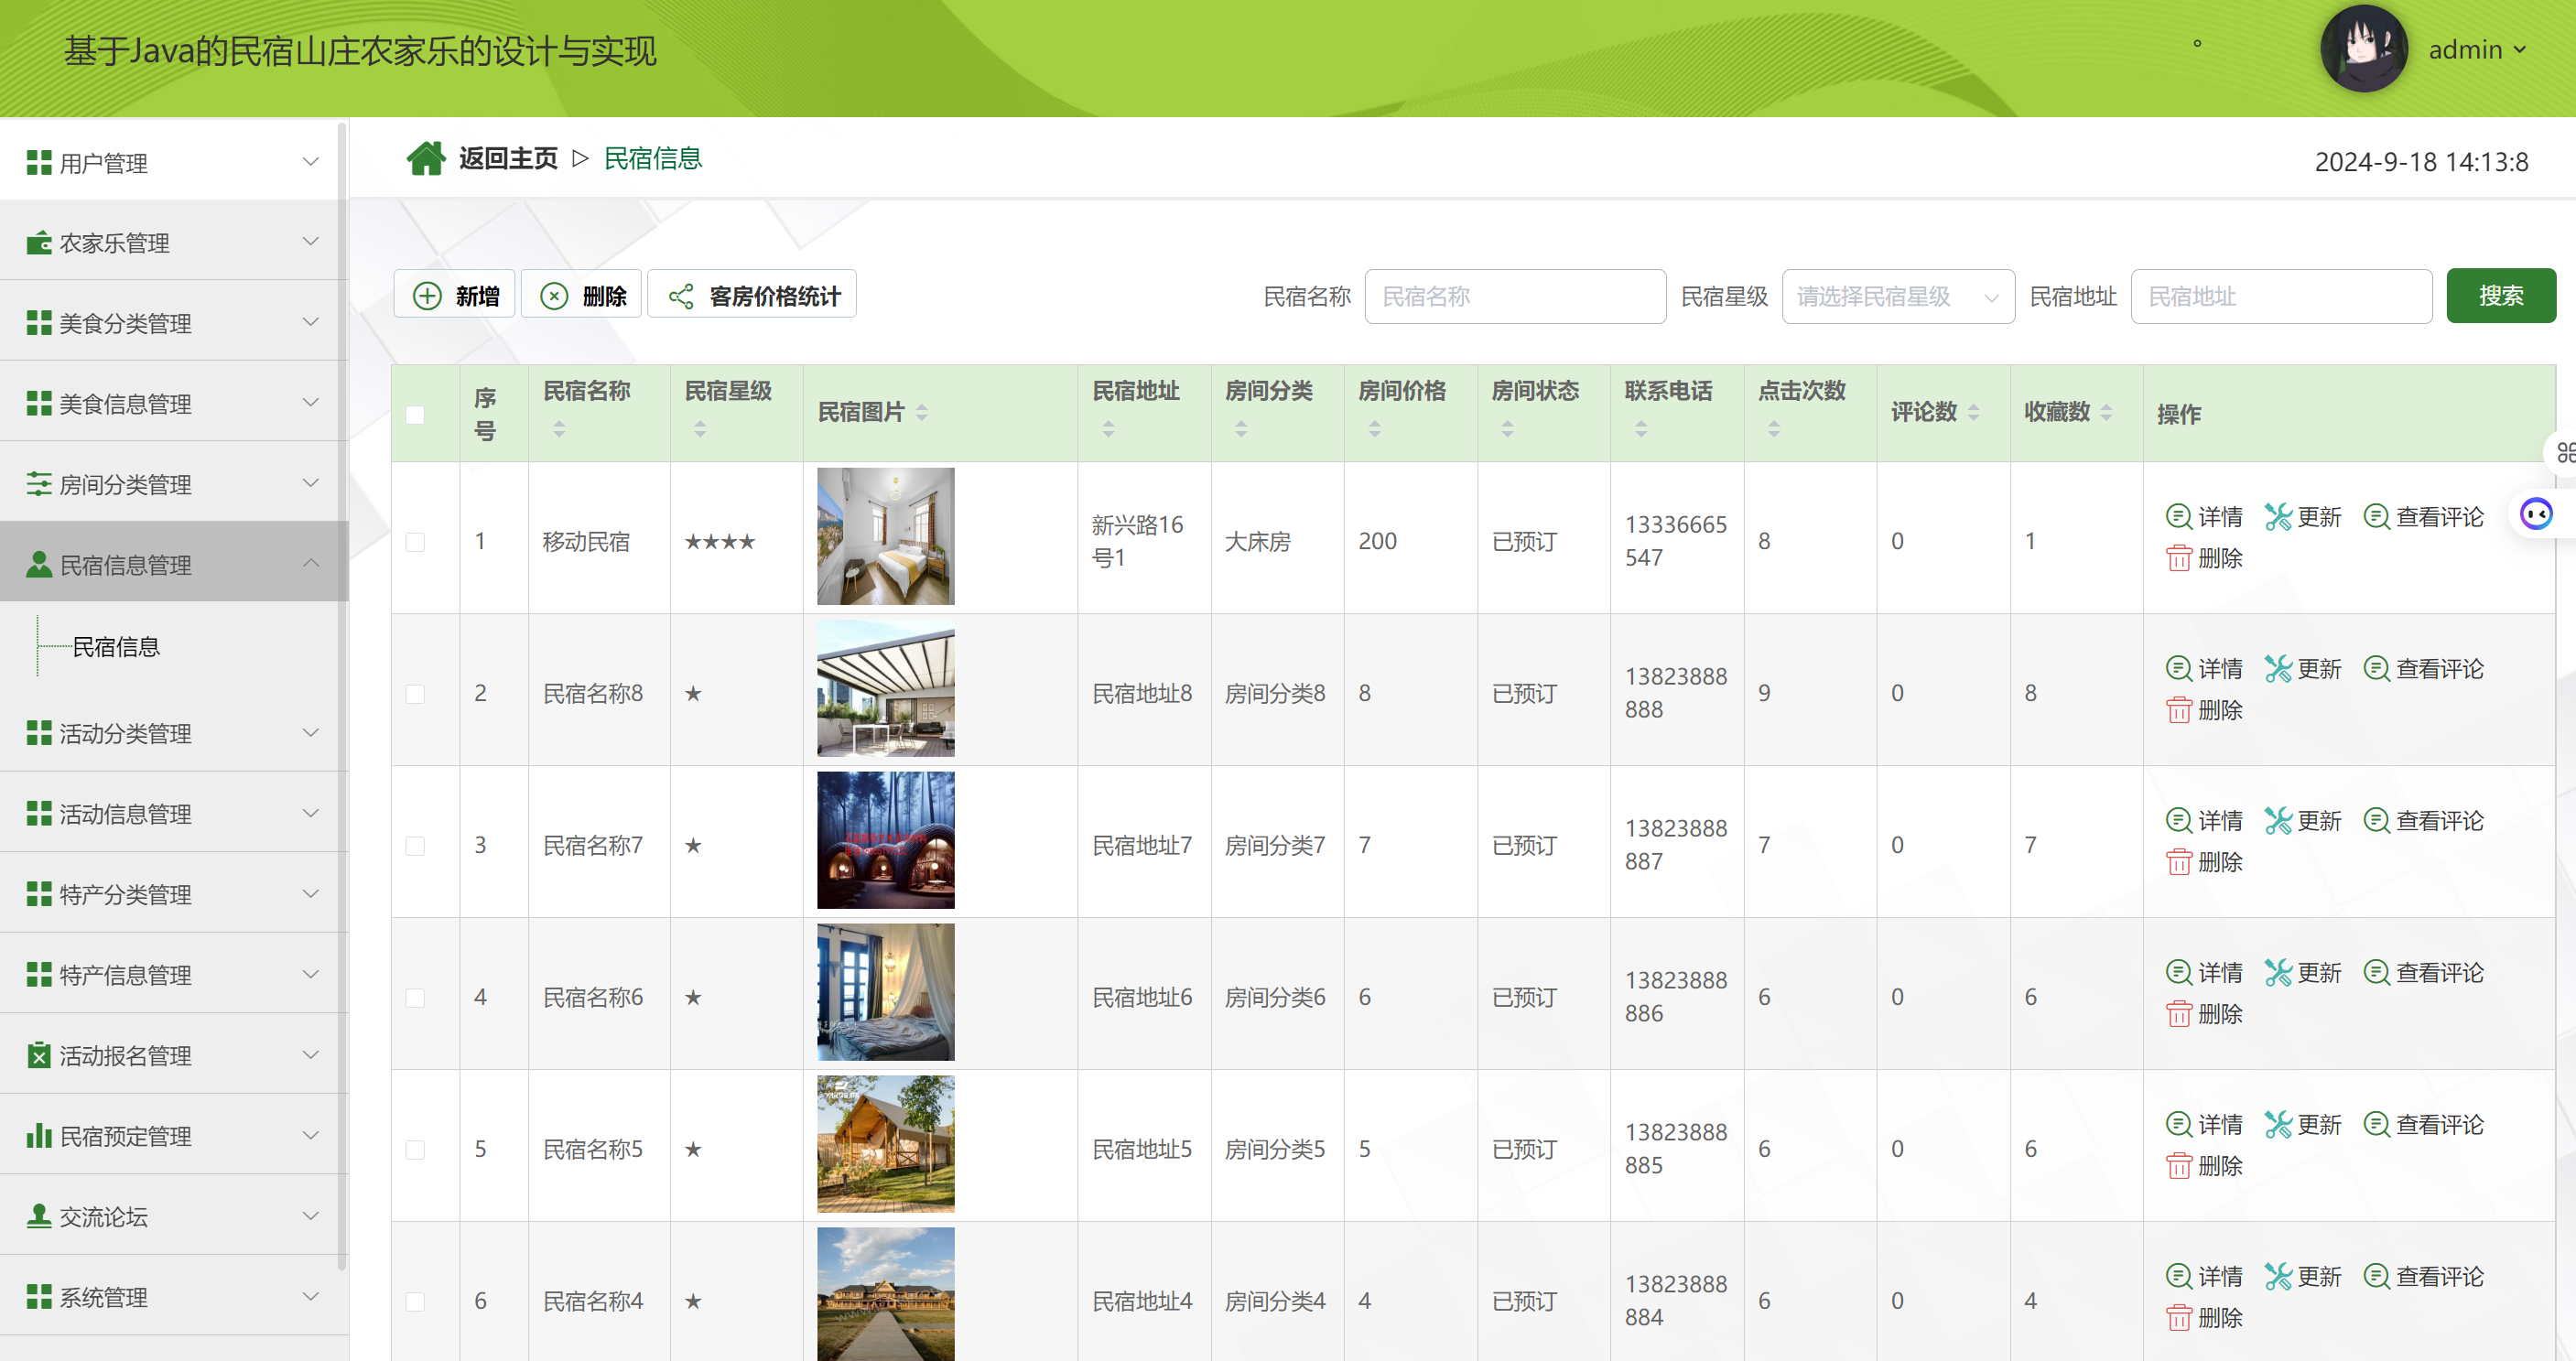Open 详情 for 民宿名称6 row
2576x1361 pixels.
[x=2204, y=973]
